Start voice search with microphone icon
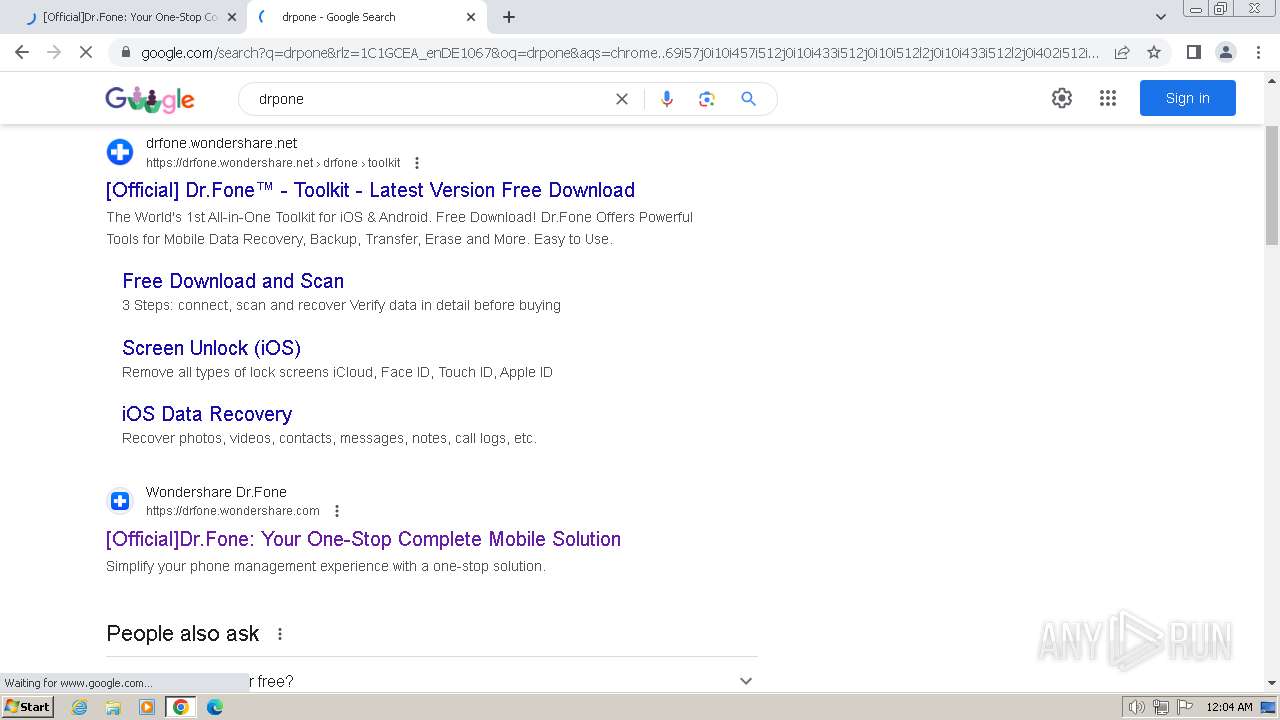This screenshot has width=1280, height=720. [x=667, y=99]
